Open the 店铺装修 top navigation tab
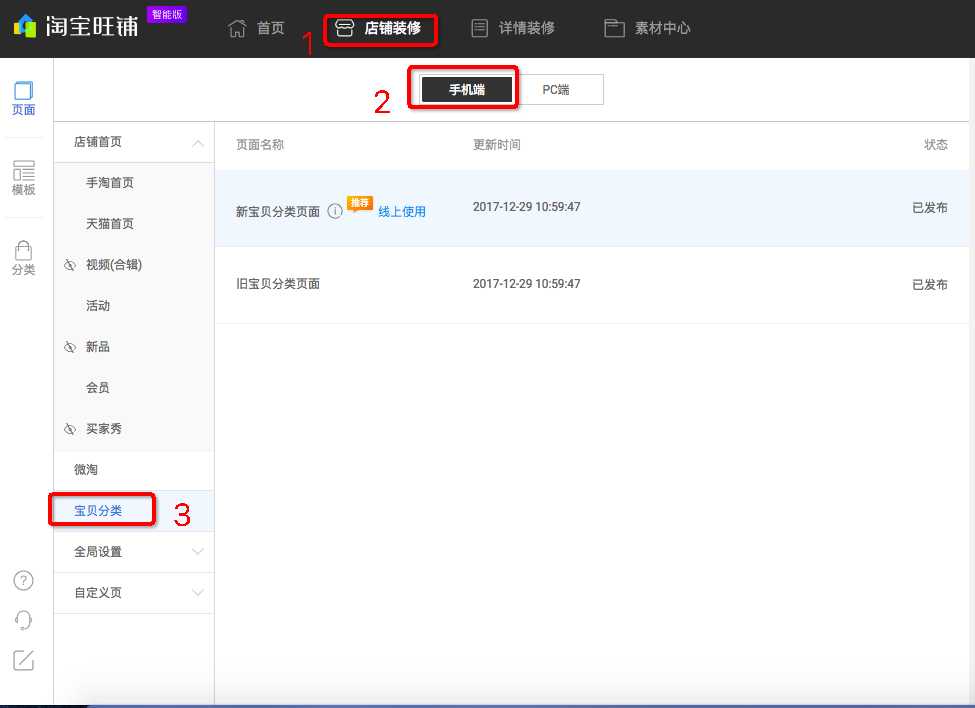The height and width of the screenshot is (708, 975). [378, 28]
